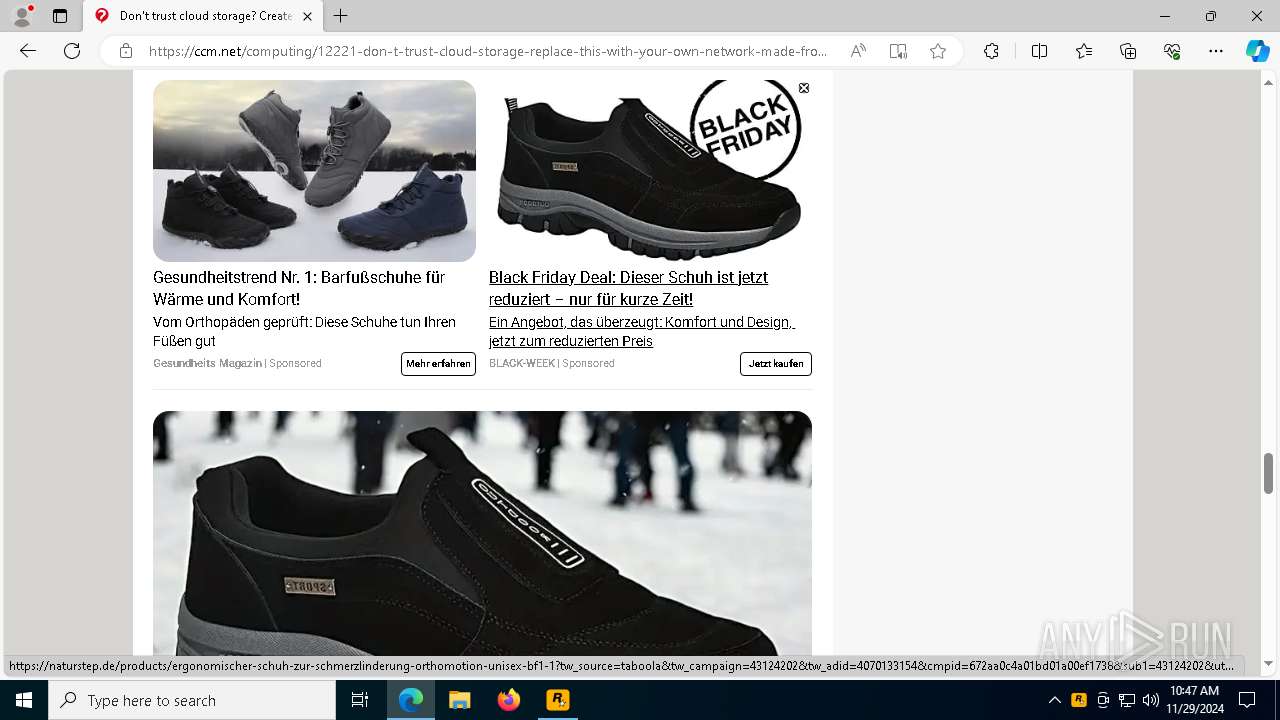Refresh the current page
Screen dimensions: 1280x720
coord(72,51)
